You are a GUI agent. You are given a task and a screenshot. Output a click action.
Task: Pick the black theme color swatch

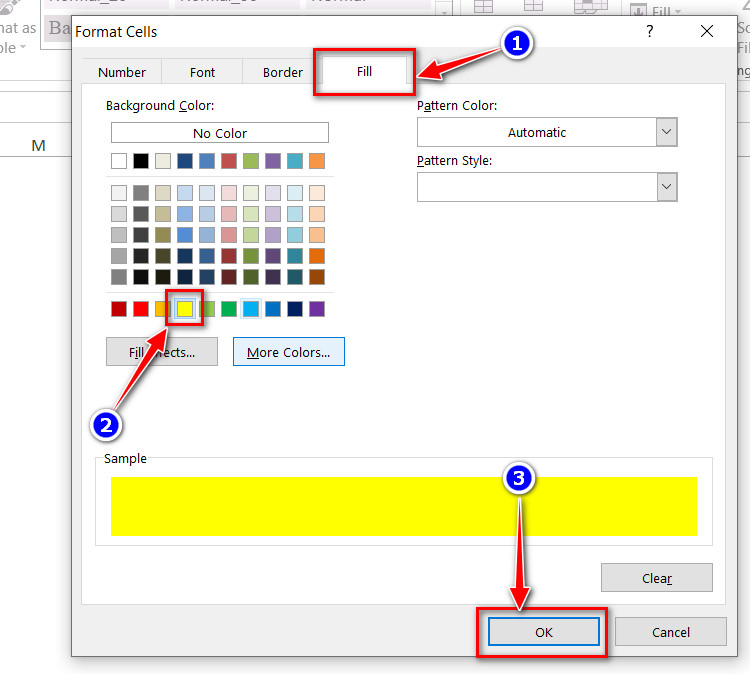141,161
